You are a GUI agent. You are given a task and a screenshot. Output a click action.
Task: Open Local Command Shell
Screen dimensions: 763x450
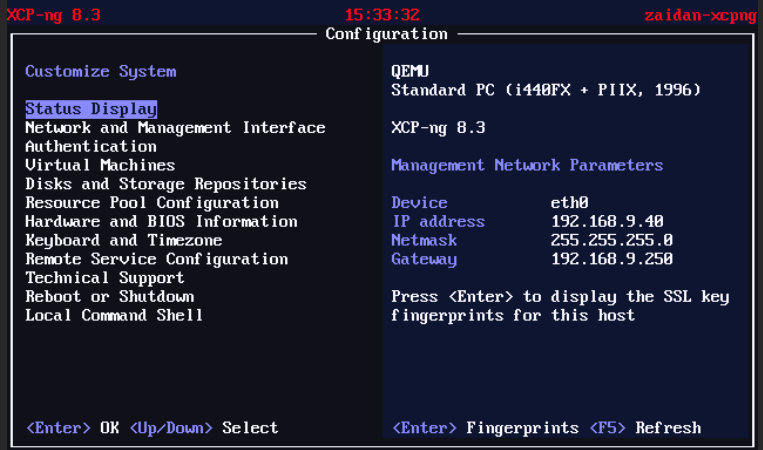pos(114,316)
